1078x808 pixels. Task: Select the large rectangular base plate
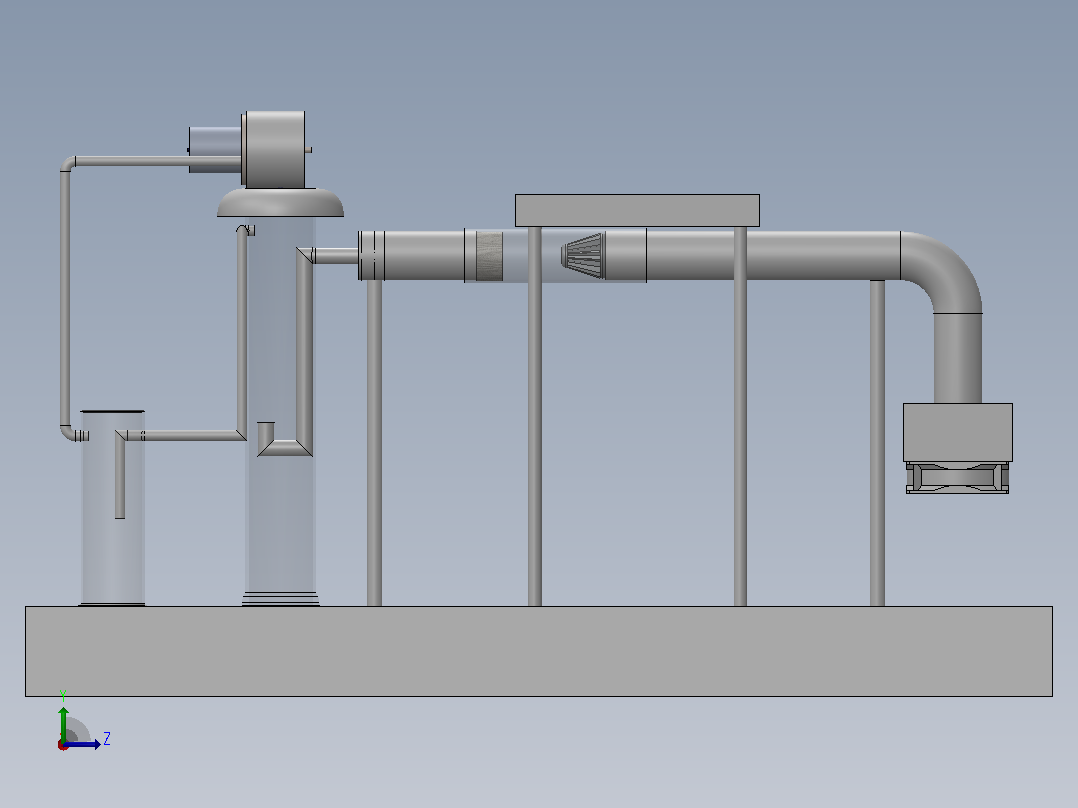(539, 651)
